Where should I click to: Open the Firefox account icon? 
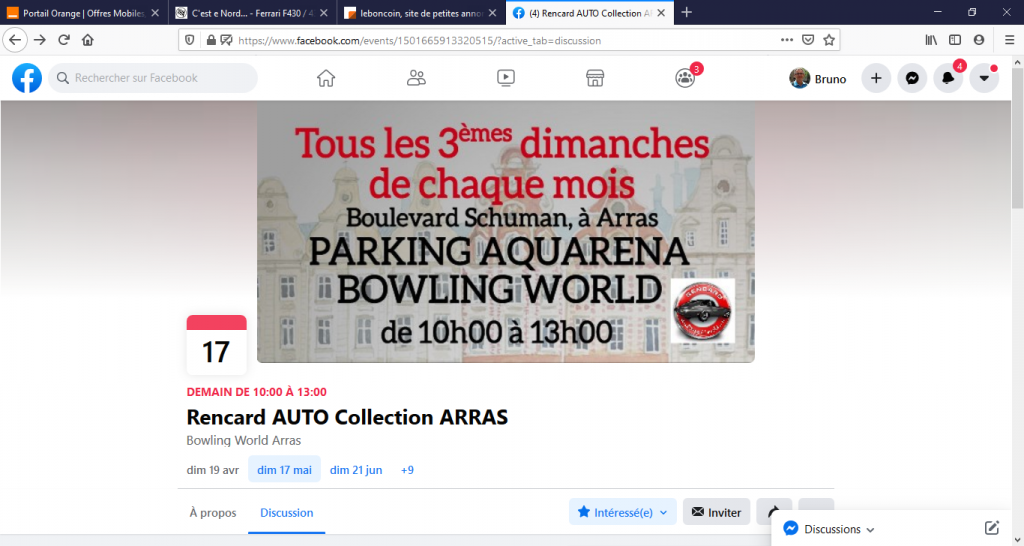click(x=978, y=40)
